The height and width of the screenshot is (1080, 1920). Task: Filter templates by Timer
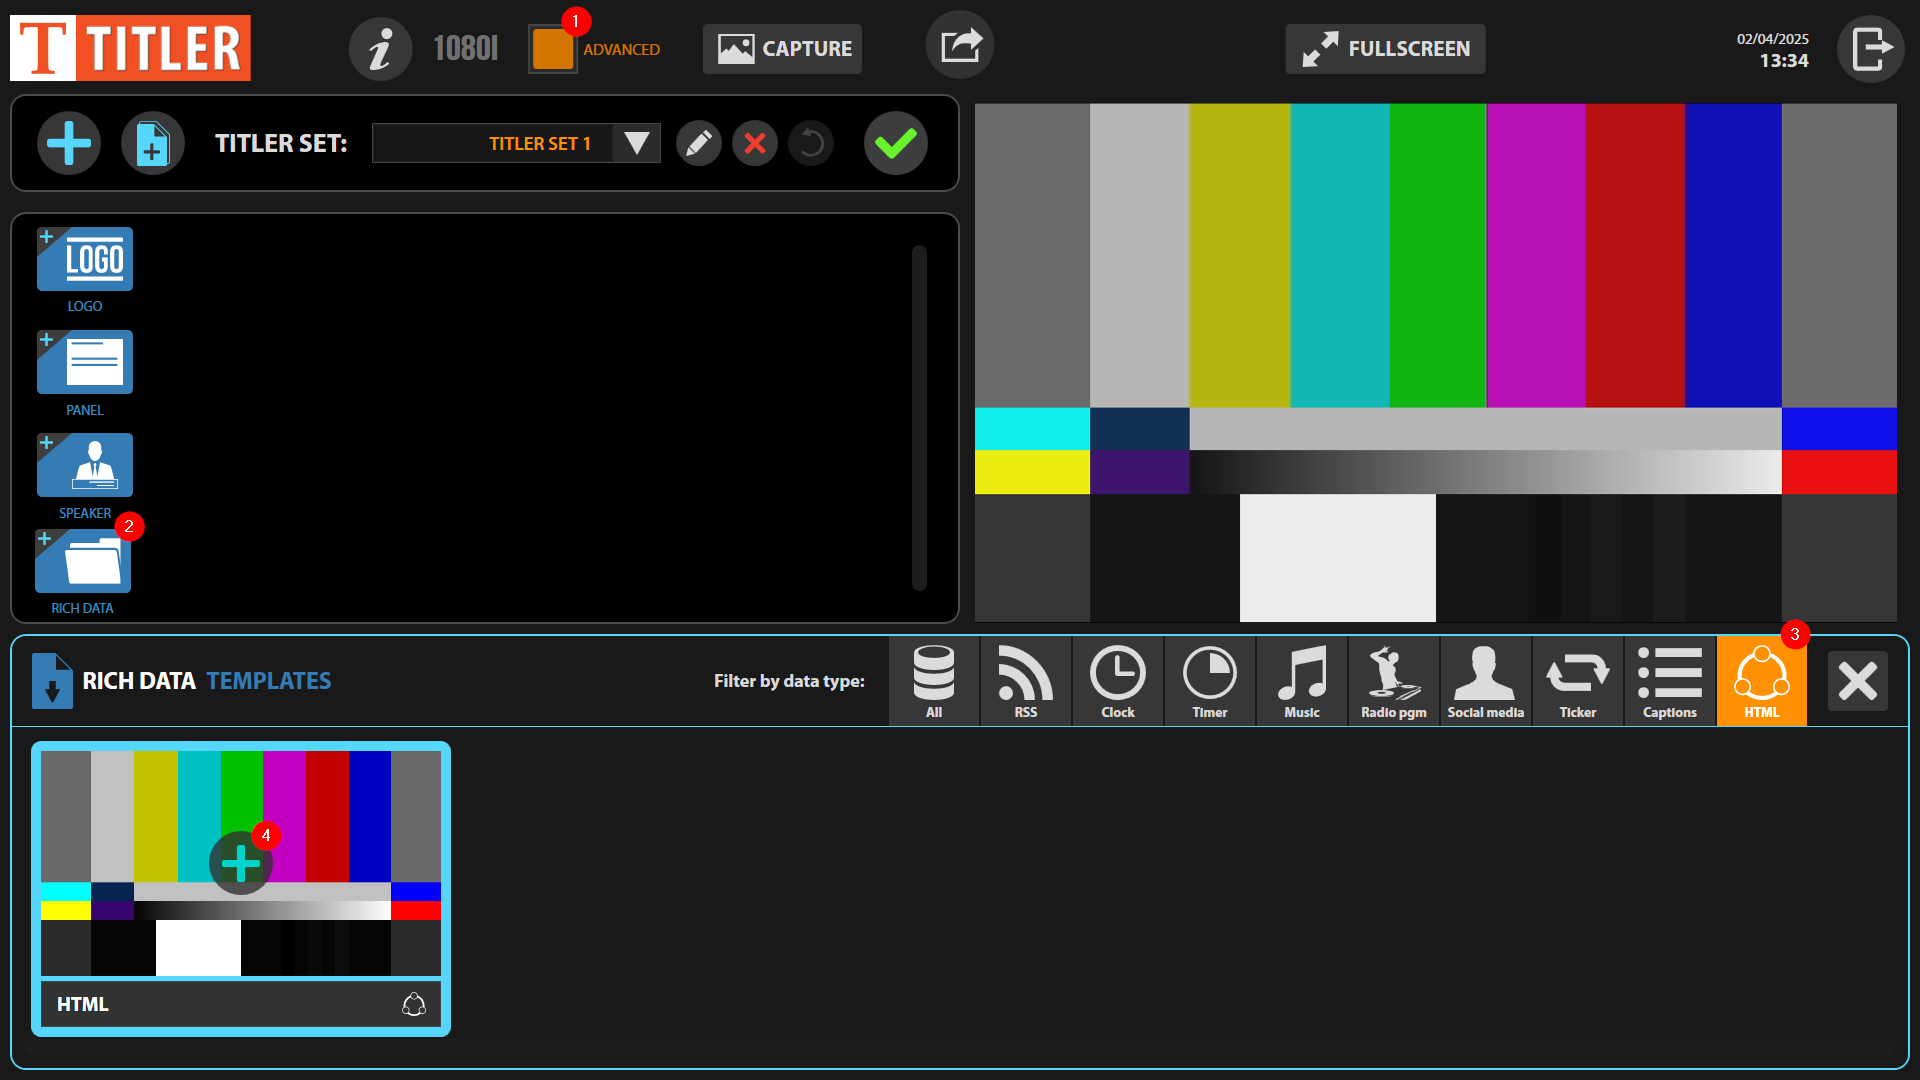pos(1210,681)
